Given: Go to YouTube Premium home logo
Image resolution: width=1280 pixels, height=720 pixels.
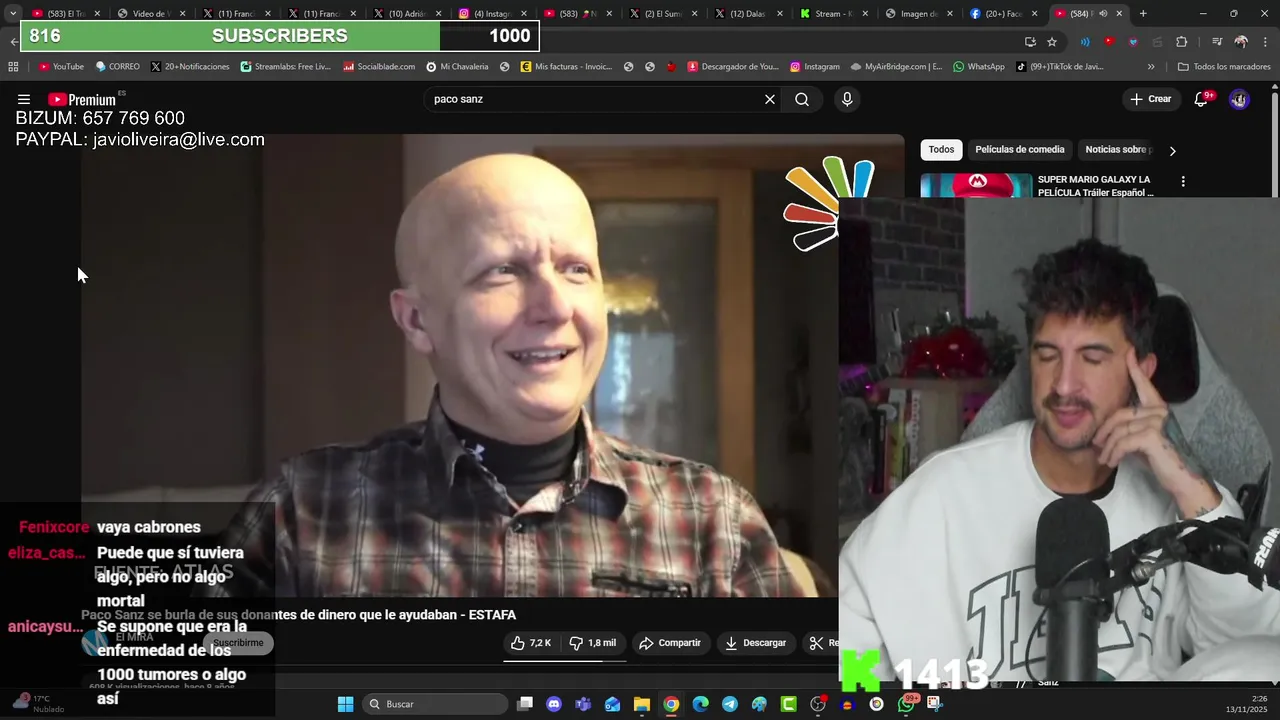Looking at the screenshot, I should click(82, 99).
